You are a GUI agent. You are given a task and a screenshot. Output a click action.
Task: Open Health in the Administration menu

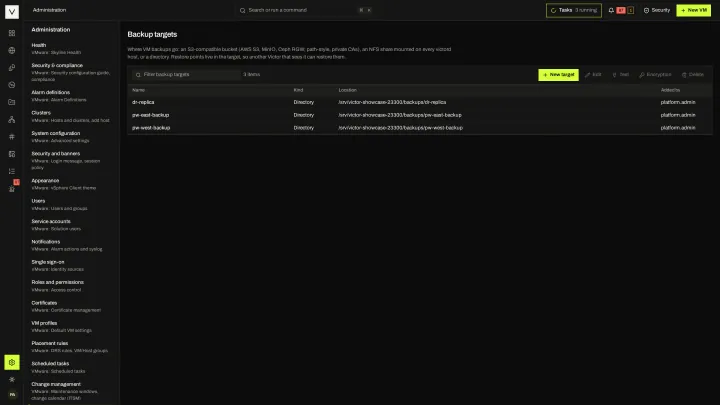pos(71,49)
